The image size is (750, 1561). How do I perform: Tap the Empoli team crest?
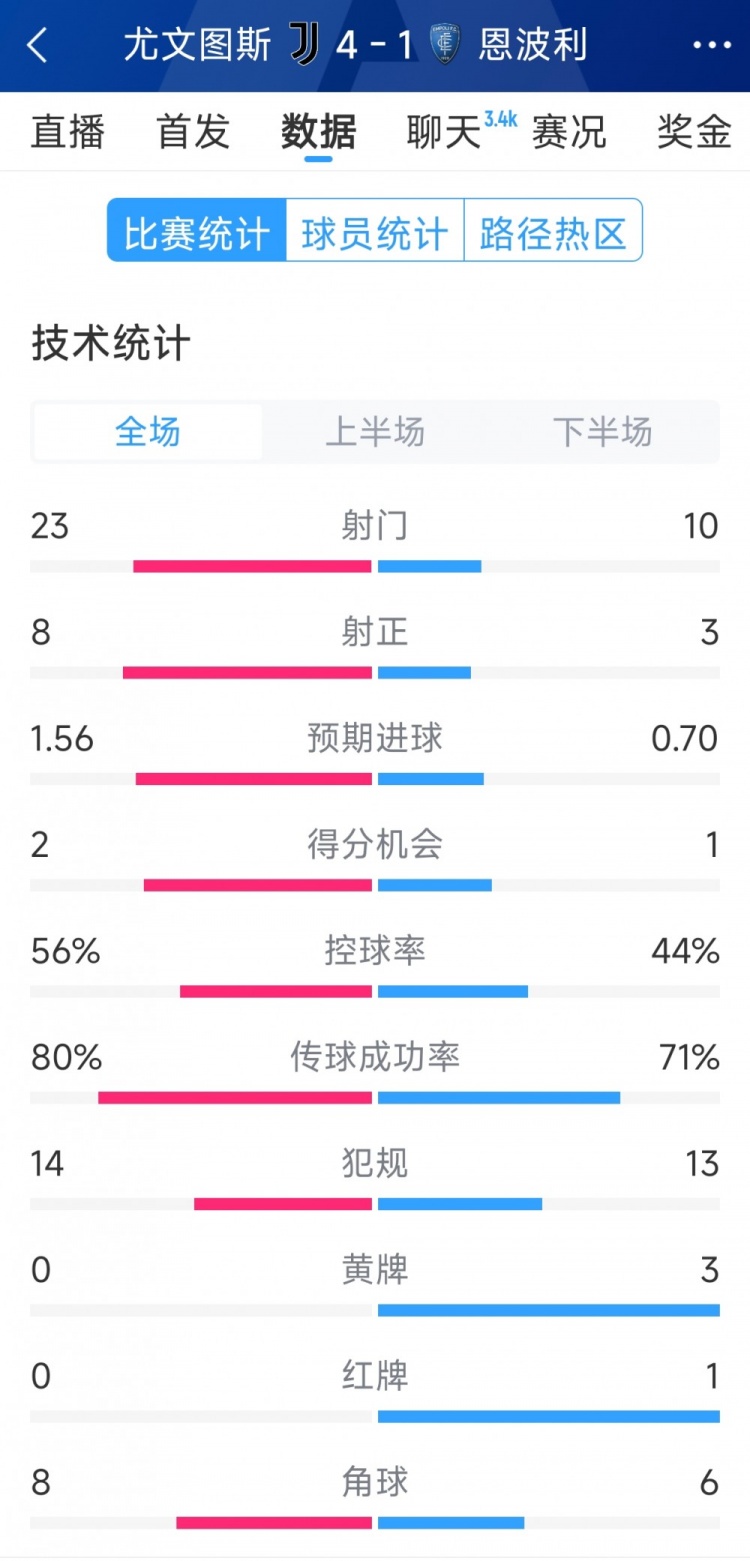tap(444, 45)
